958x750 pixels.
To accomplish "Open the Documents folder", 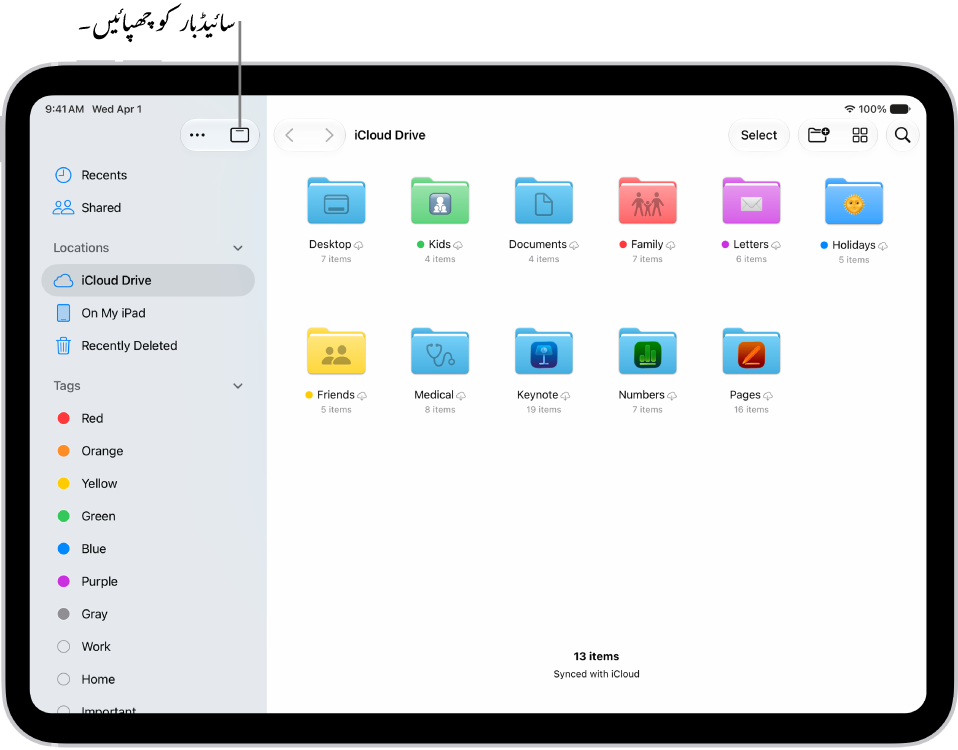I will click(544, 201).
